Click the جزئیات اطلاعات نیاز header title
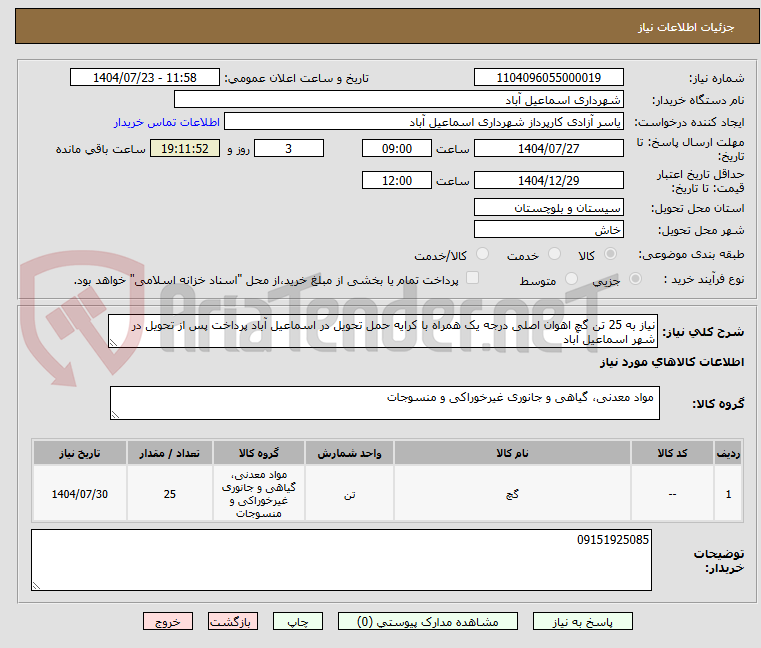 click(x=685, y=27)
